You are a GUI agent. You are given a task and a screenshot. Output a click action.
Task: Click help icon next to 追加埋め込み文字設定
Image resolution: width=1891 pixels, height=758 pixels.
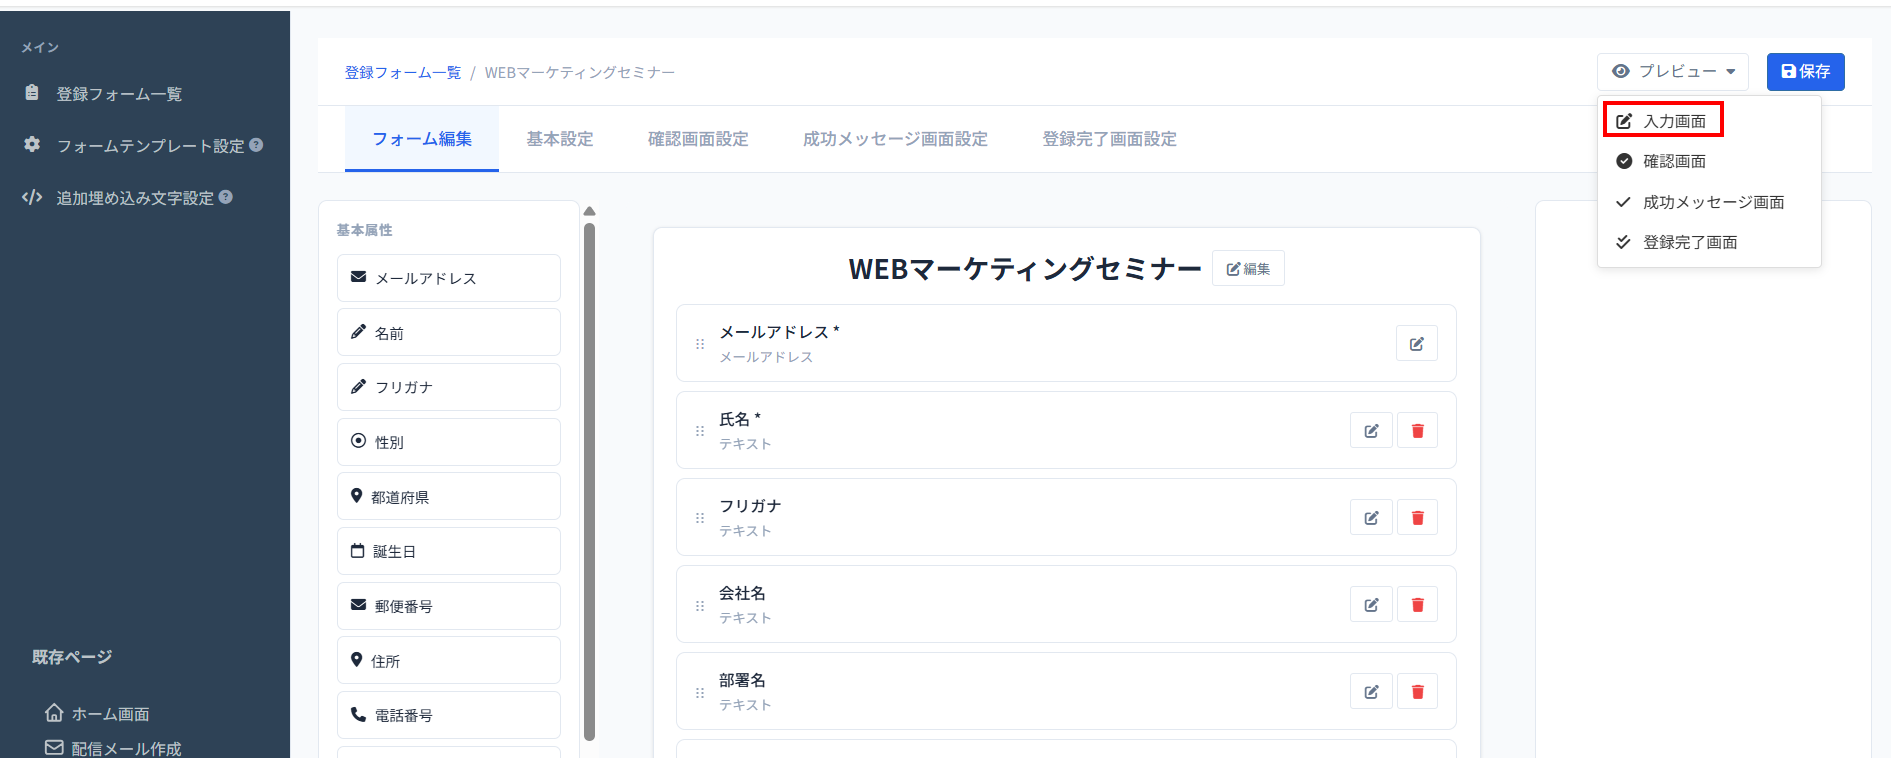point(226,197)
